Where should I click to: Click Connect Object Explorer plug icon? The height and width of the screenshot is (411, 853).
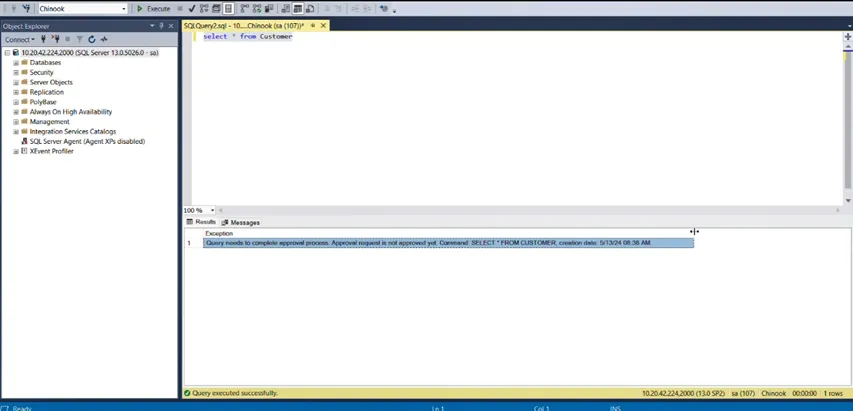(x=43, y=39)
